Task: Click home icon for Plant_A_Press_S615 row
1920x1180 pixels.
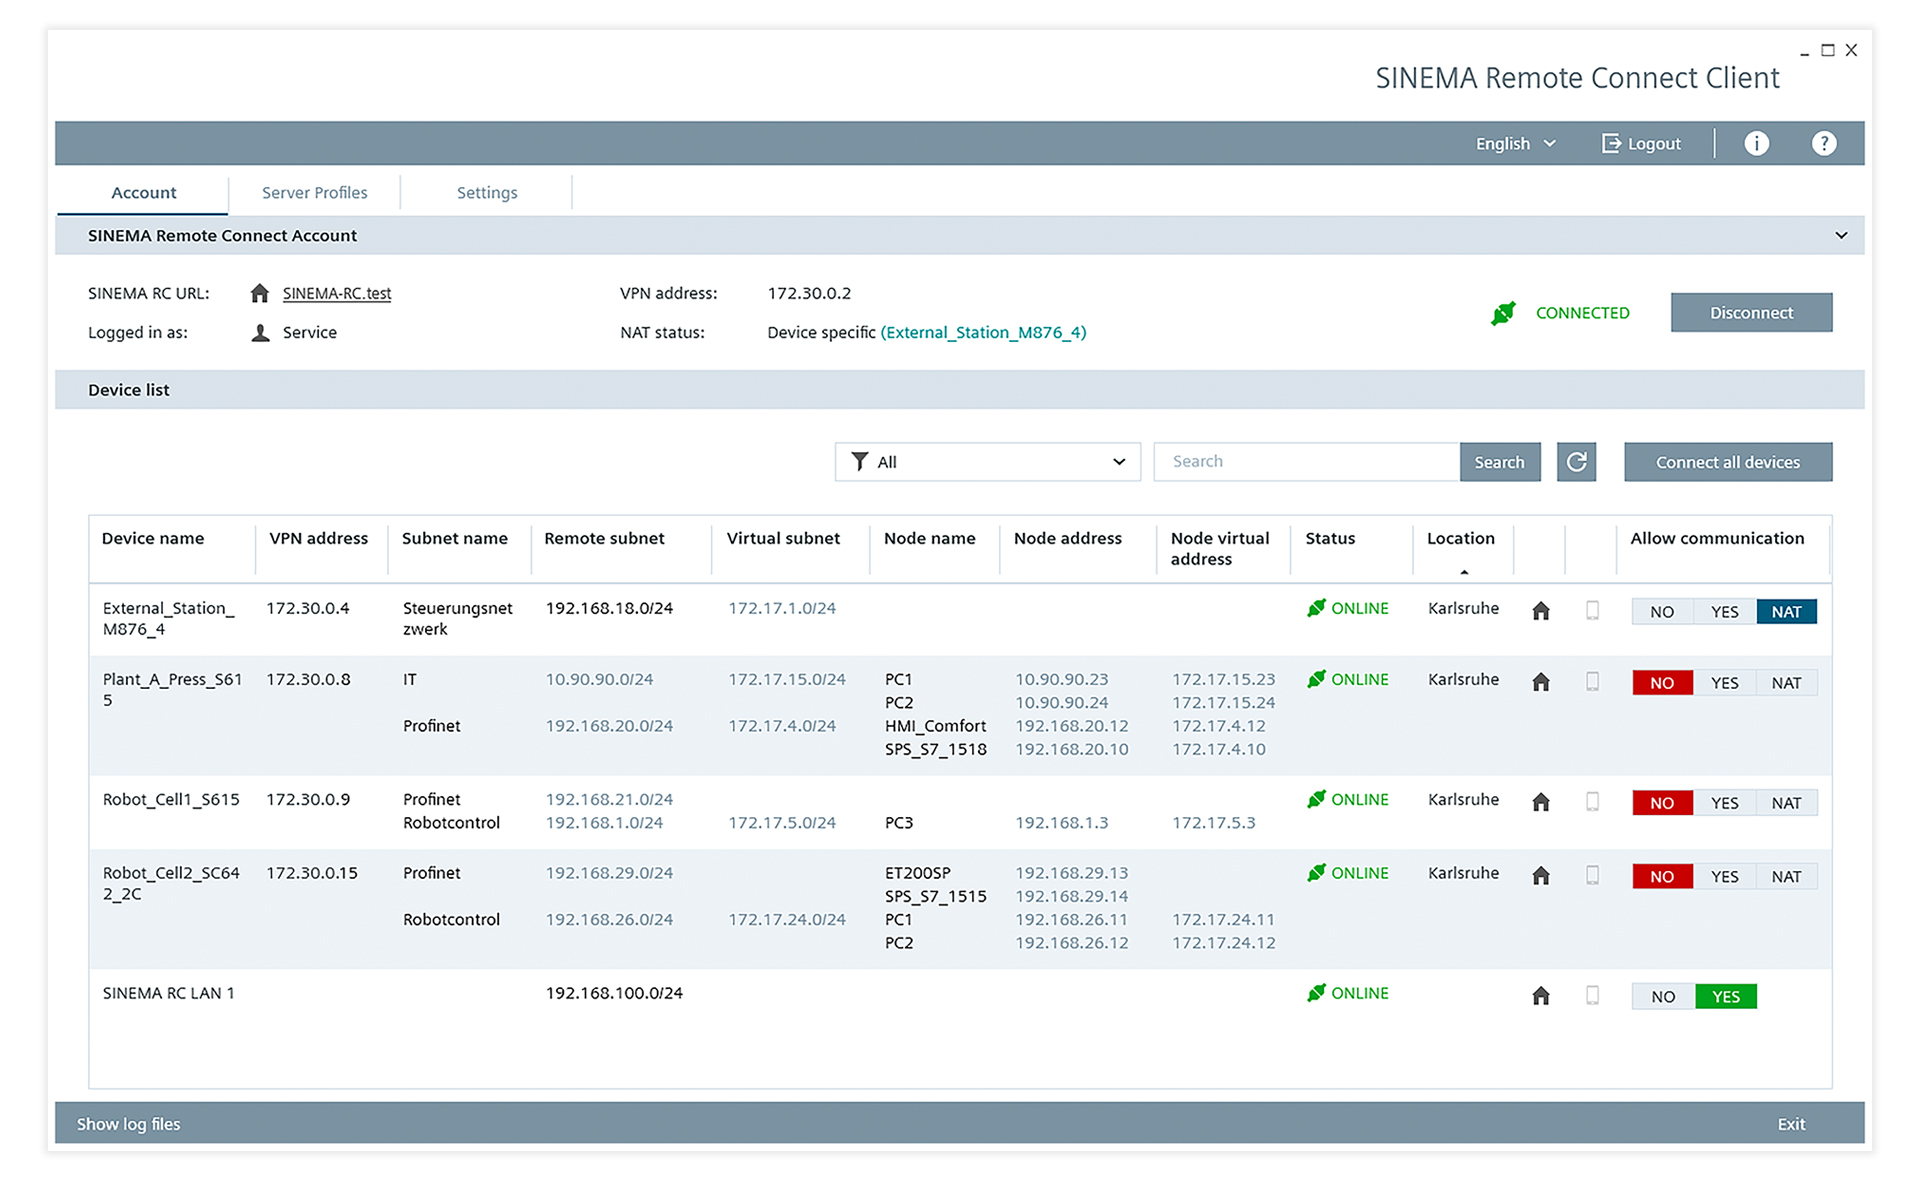Action: [1541, 682]
